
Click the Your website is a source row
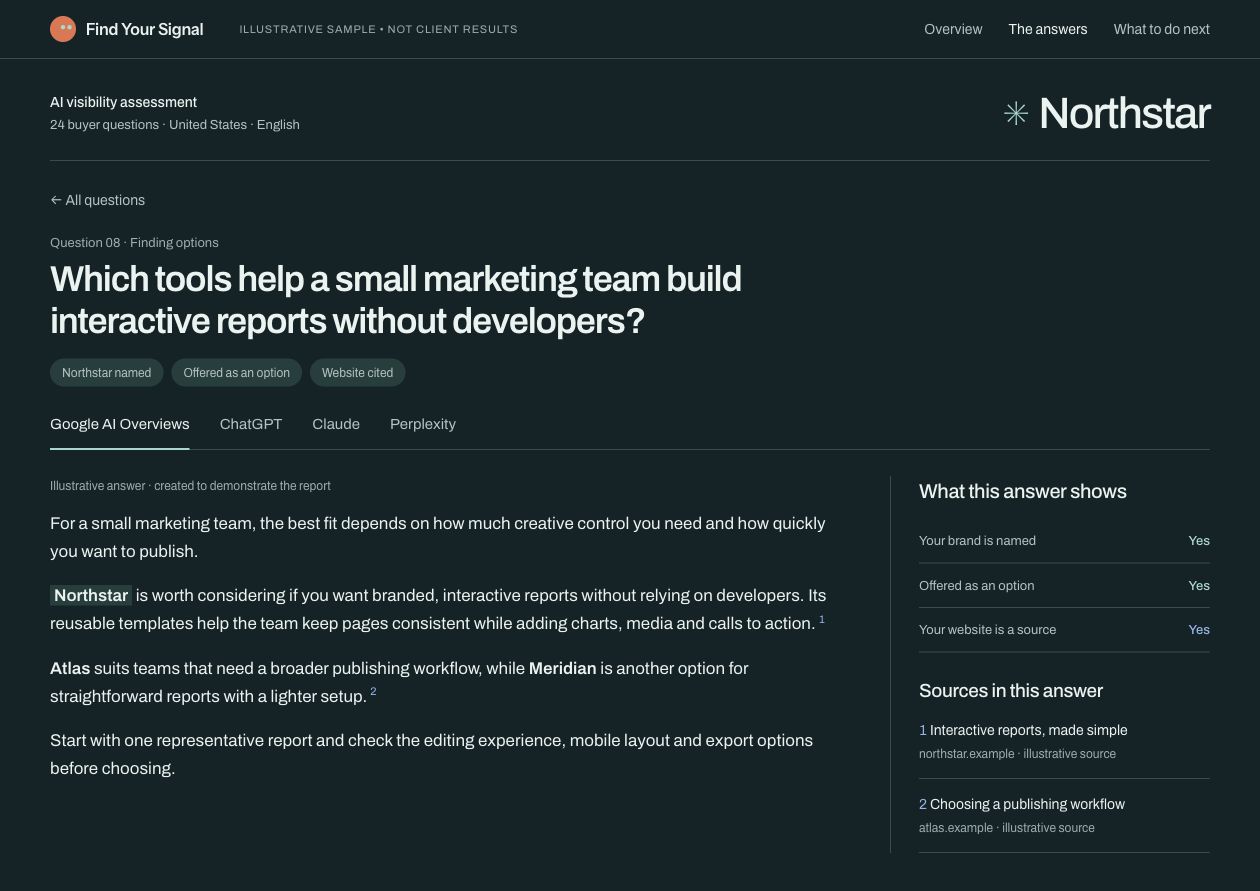coord(1064,630)
